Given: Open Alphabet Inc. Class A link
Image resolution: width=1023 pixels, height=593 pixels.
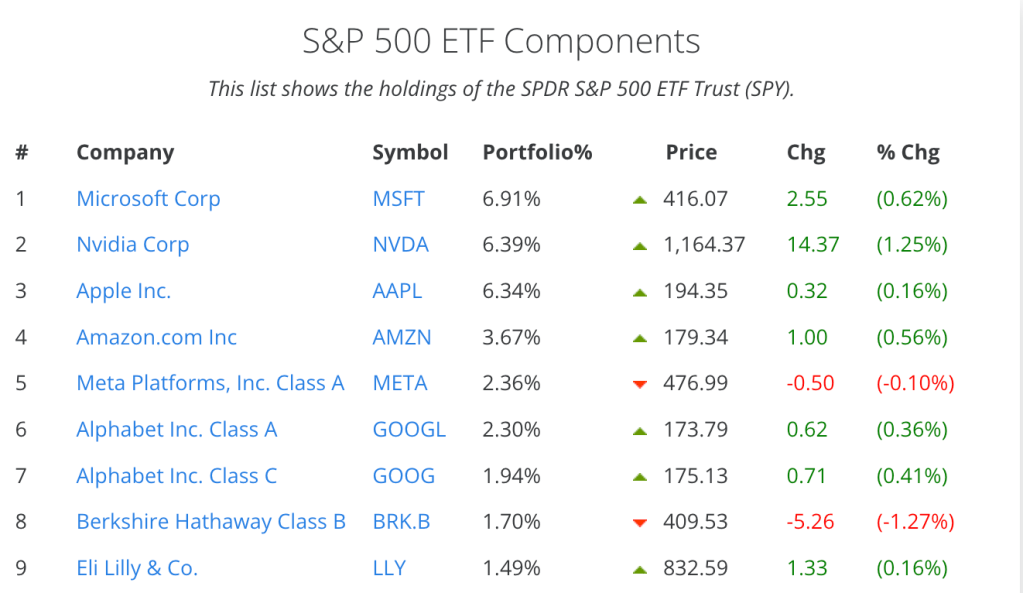Looking at the screenshot, I should coord(177,430).
